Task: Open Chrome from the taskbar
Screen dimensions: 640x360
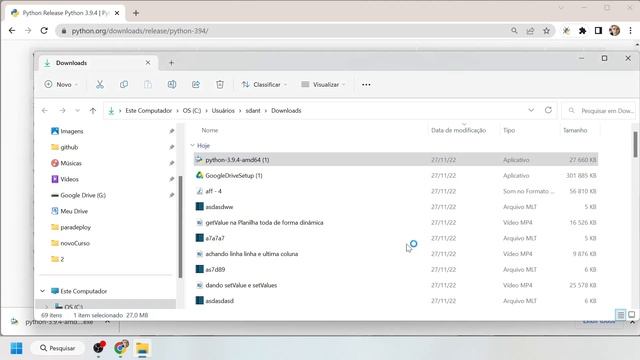Action: coord(121,348)
